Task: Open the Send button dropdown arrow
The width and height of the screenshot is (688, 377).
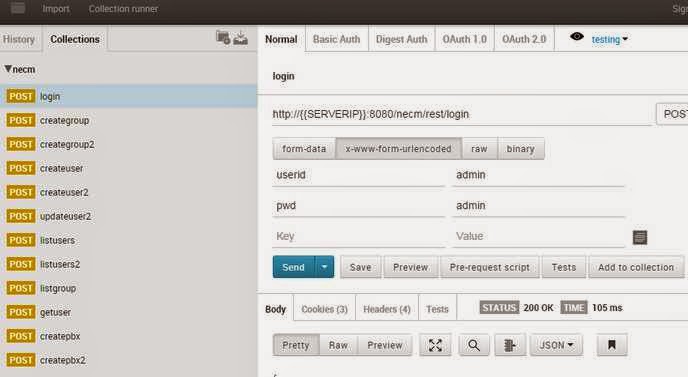Action: [324, 267]
